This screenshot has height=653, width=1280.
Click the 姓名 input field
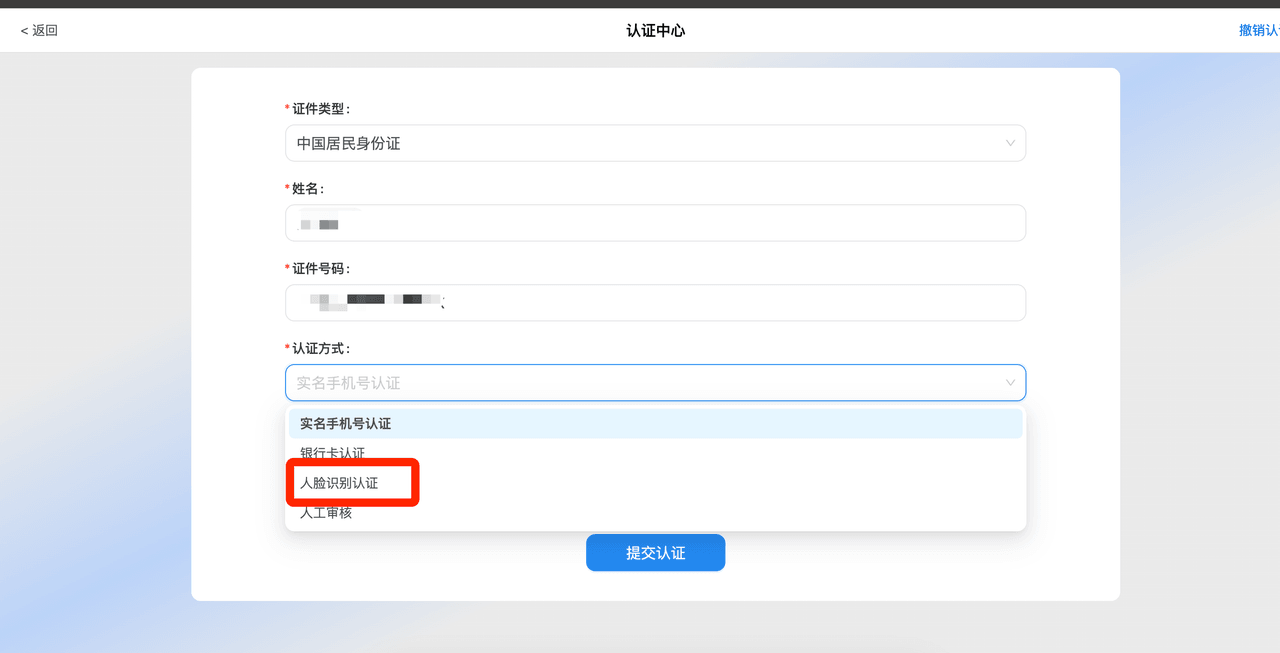click(x=655, y=223)
